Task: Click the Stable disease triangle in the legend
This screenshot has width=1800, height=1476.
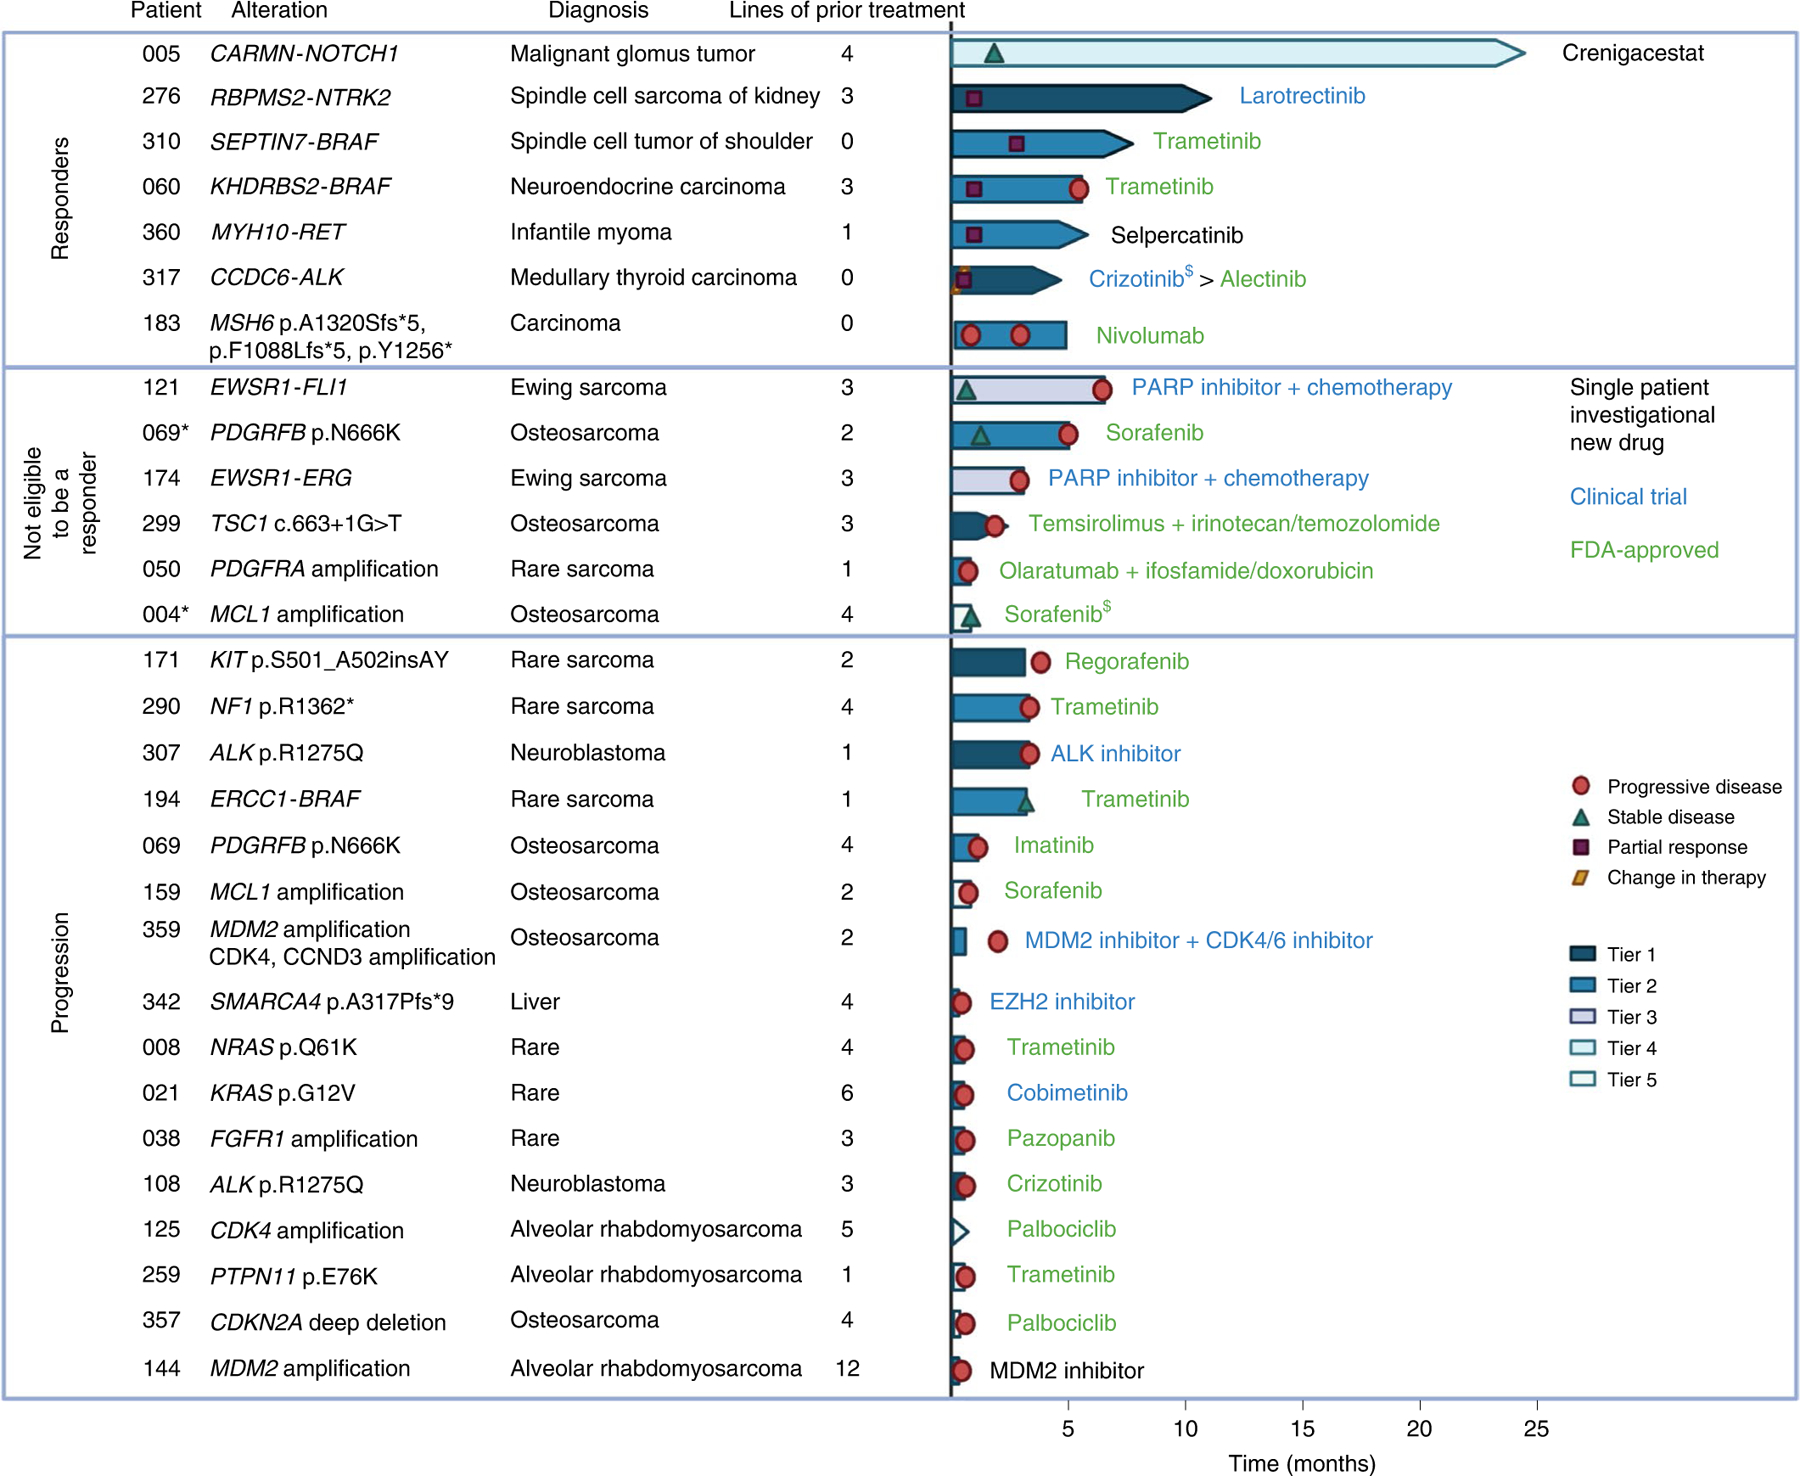Action: click(1581, 817)
